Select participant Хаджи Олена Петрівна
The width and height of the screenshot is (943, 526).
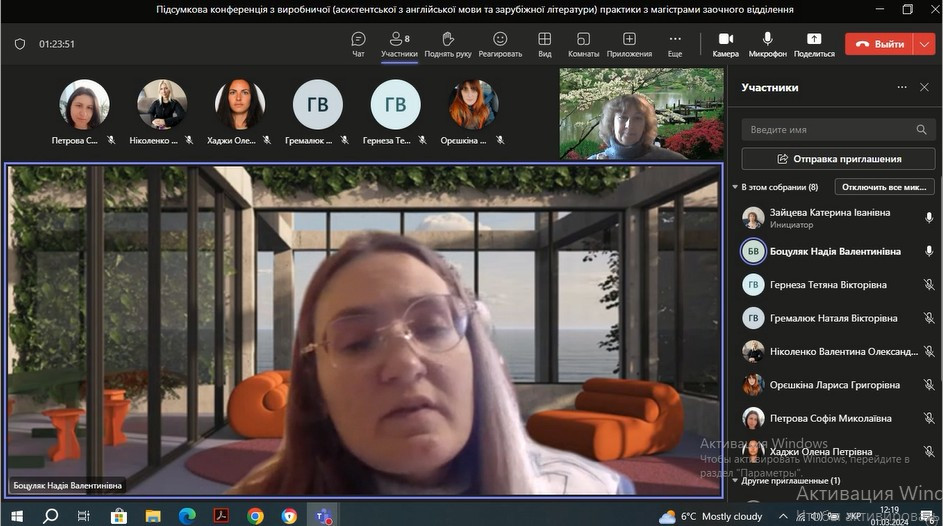point(837,451)
